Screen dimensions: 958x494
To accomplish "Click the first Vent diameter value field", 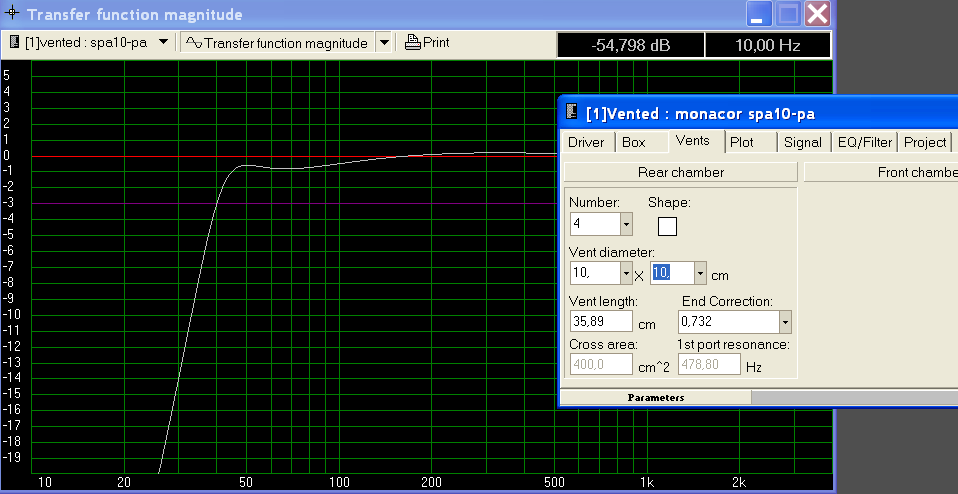I will tap(596, 273).
